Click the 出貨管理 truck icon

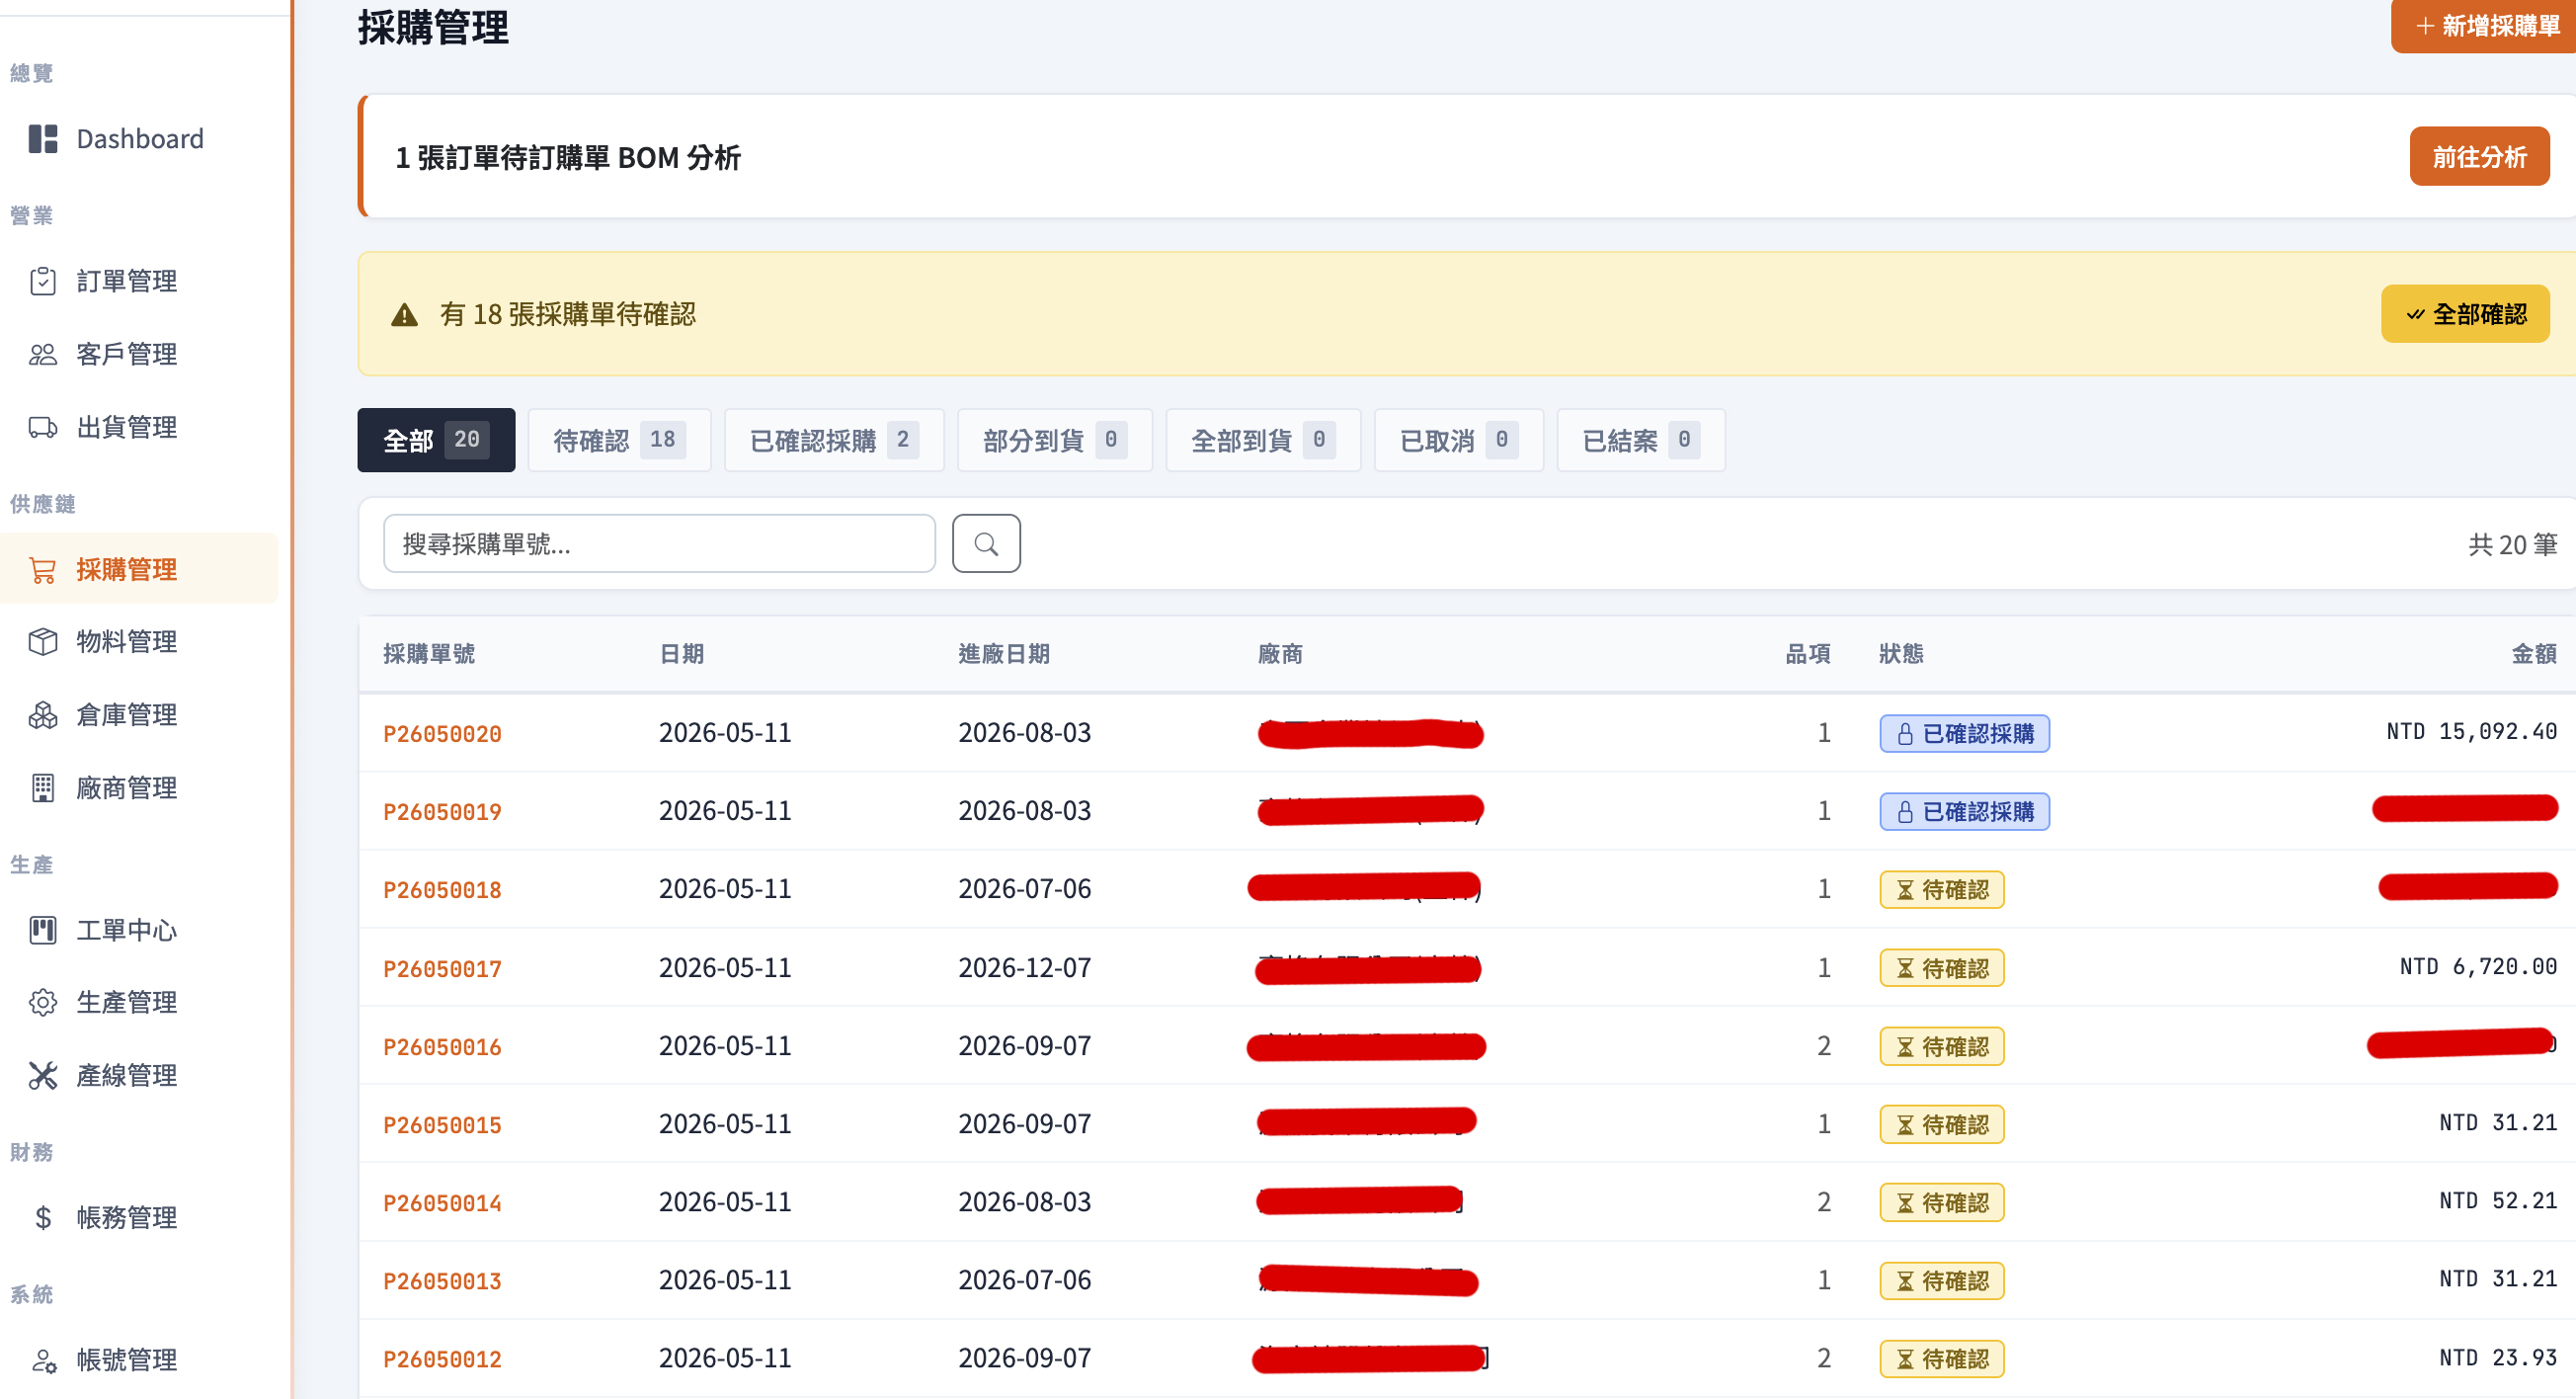(x=43, y=427)
